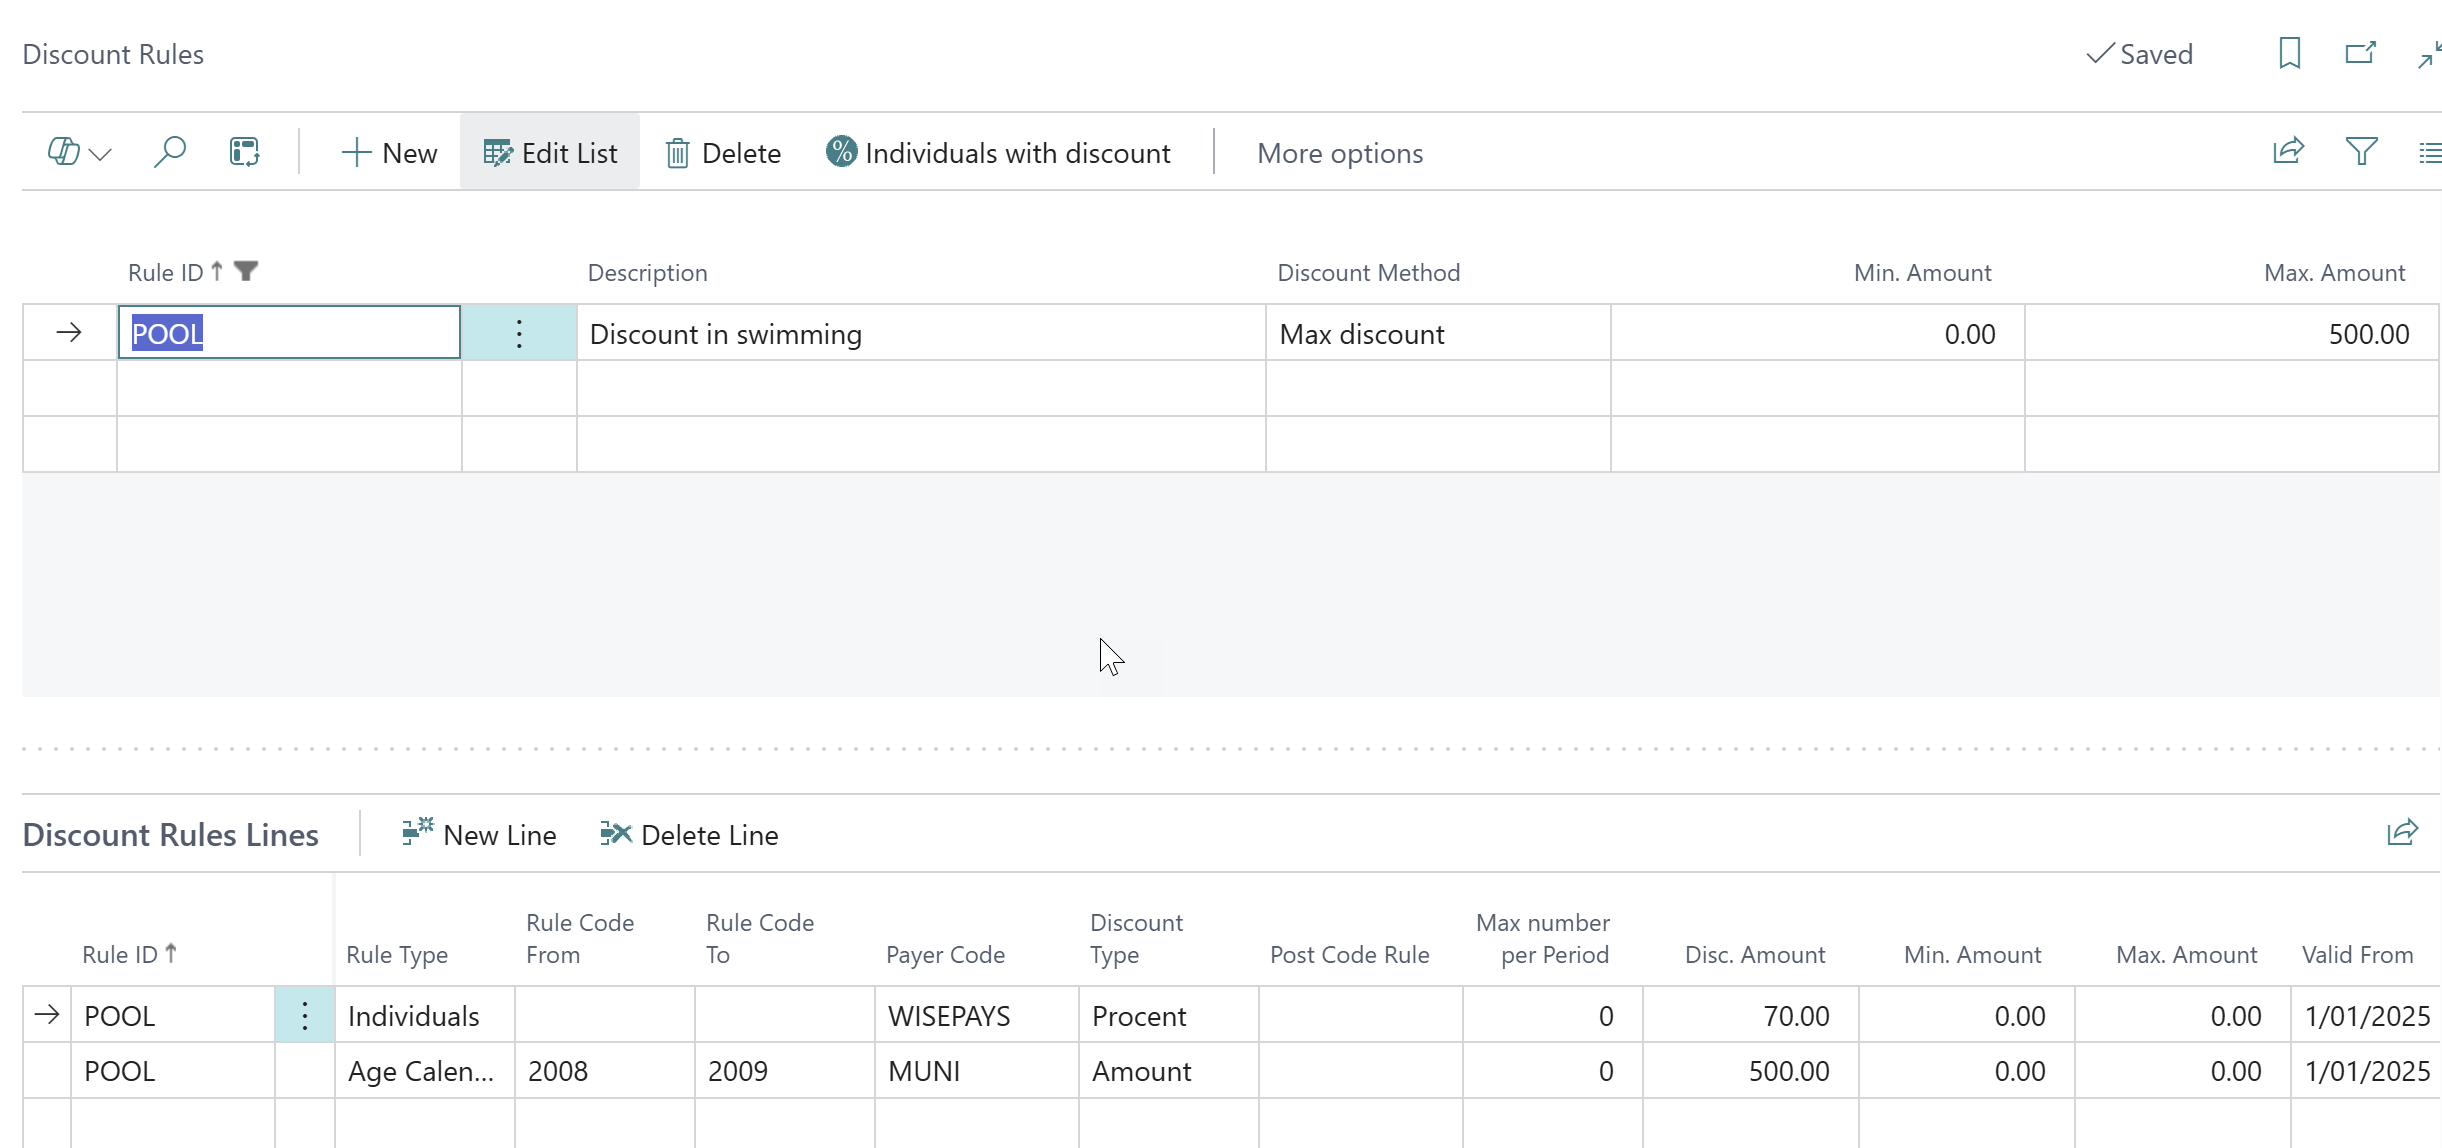Click the bookmark icon
The image size is (2442, 1148).
[x=2289, y=53]
